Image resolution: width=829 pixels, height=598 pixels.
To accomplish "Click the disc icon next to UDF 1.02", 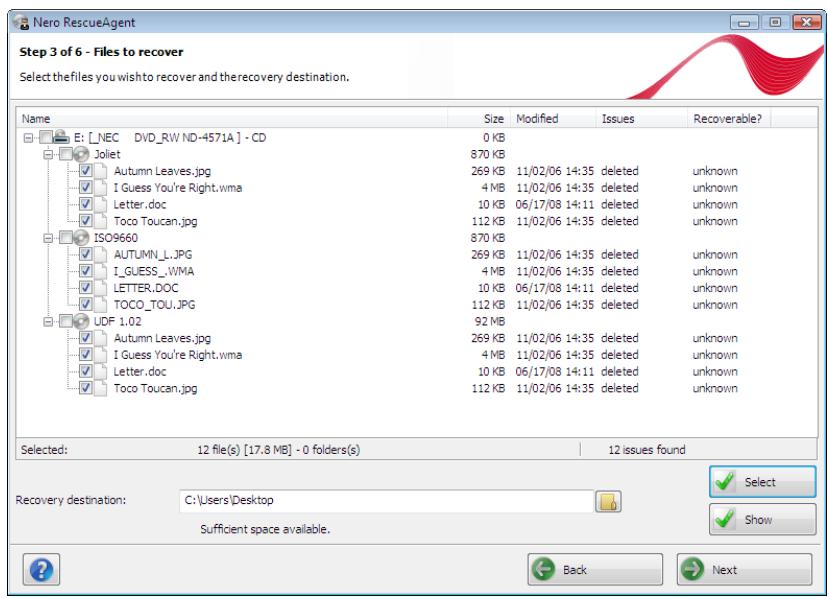I will click(81, 321).
